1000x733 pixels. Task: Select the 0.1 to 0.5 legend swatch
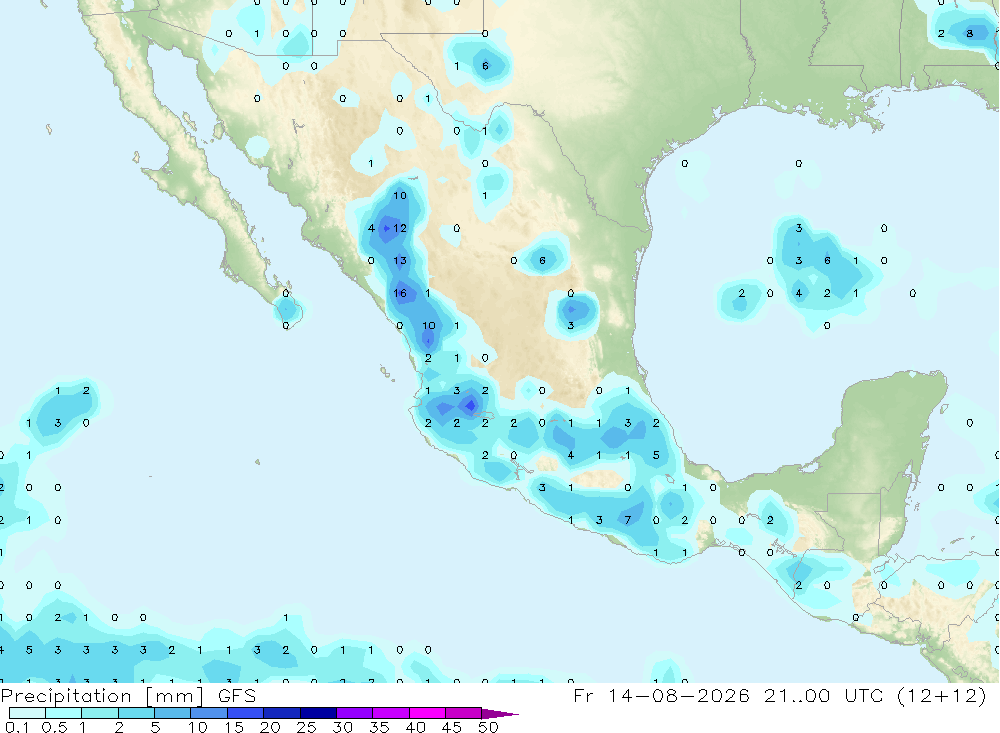tap(27, 713)
